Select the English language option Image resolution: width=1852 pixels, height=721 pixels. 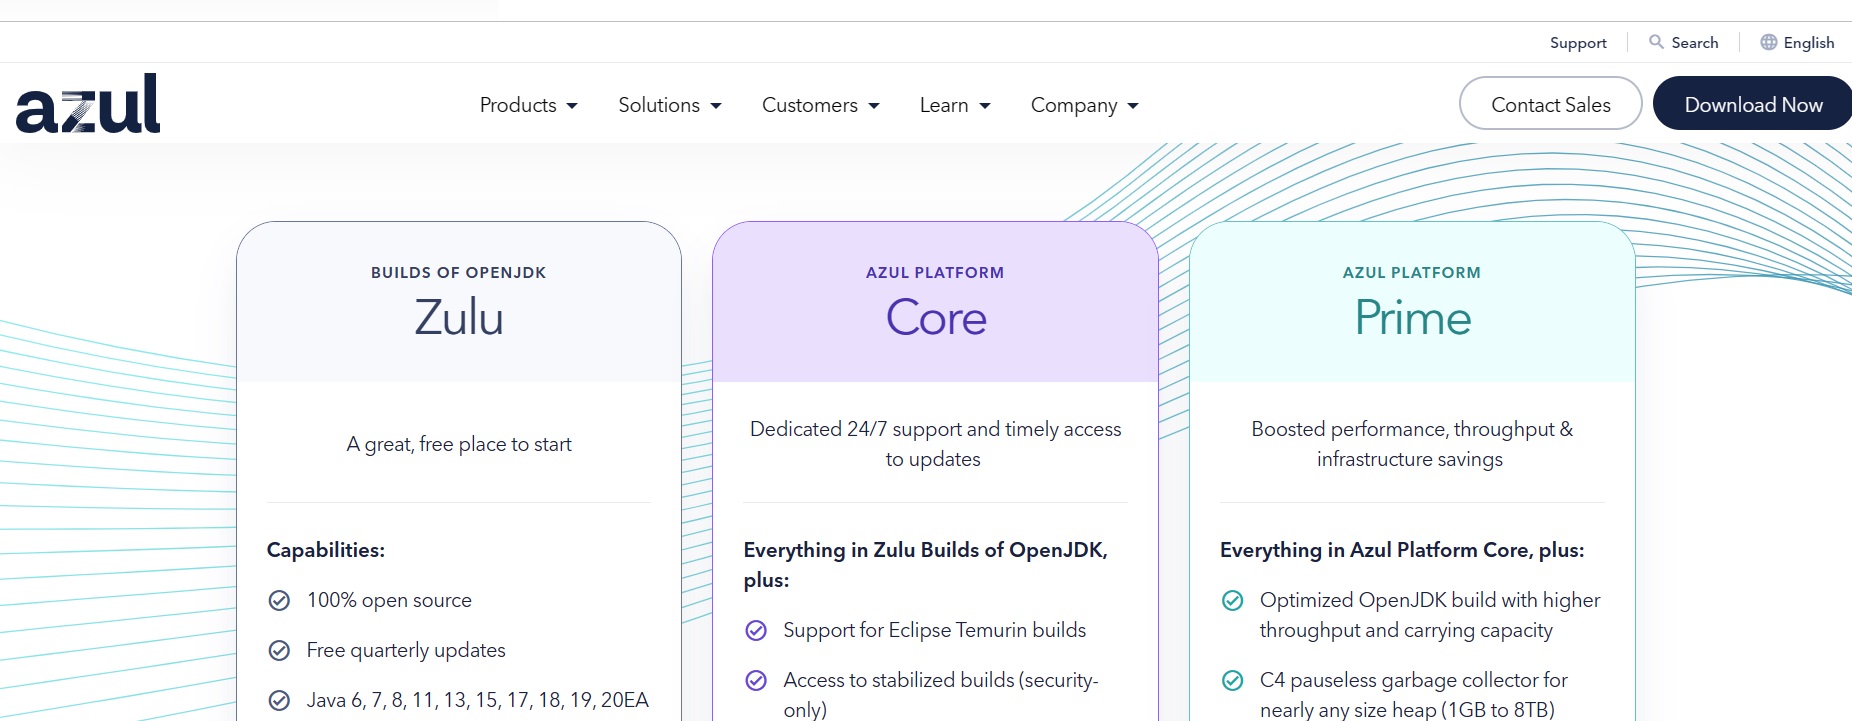tap(1808, 43)
